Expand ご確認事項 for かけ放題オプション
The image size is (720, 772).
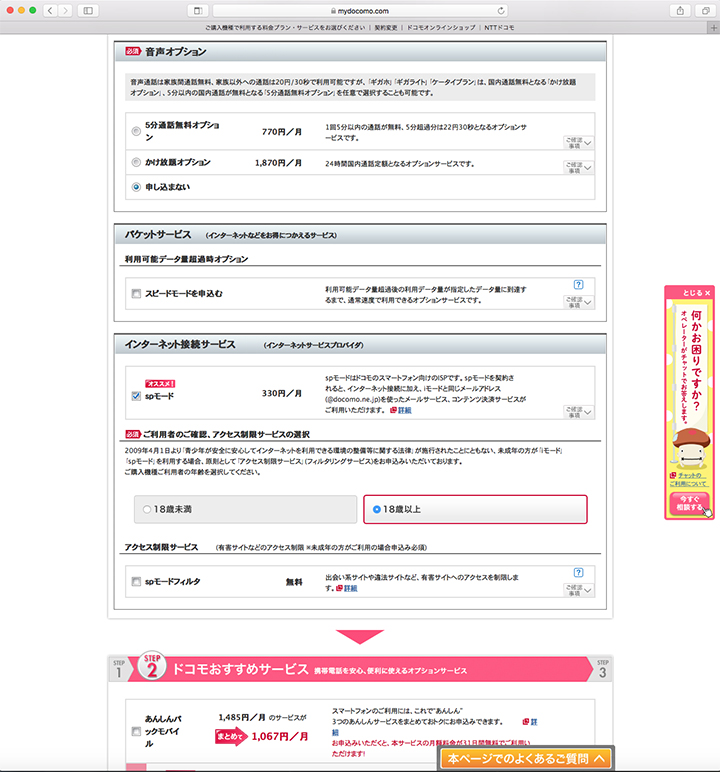click(x=579, y=167)
